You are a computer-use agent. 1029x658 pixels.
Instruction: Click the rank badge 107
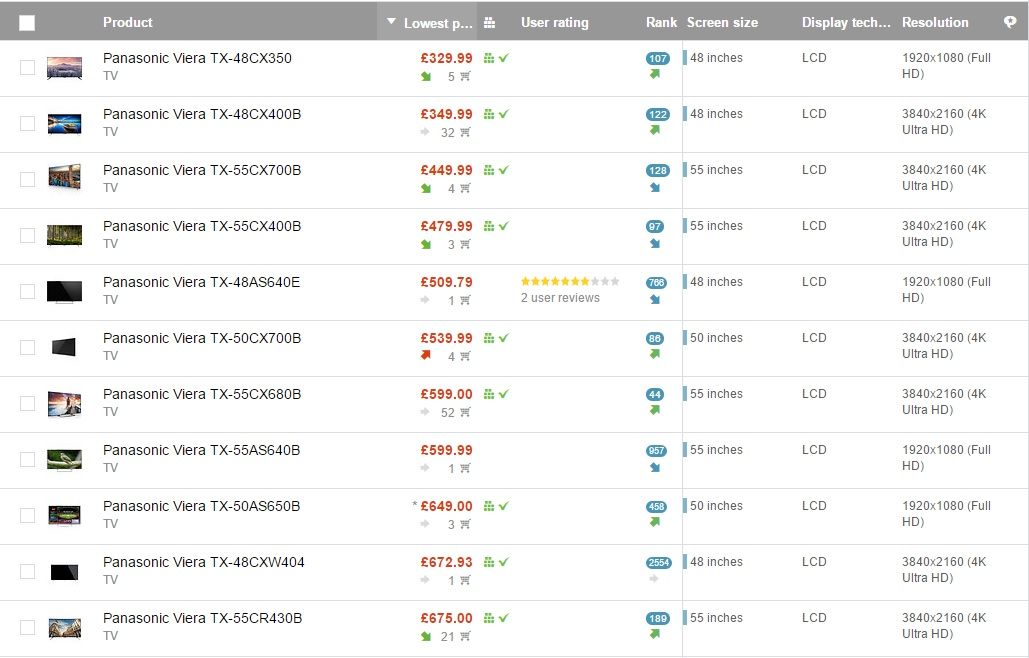657,58
